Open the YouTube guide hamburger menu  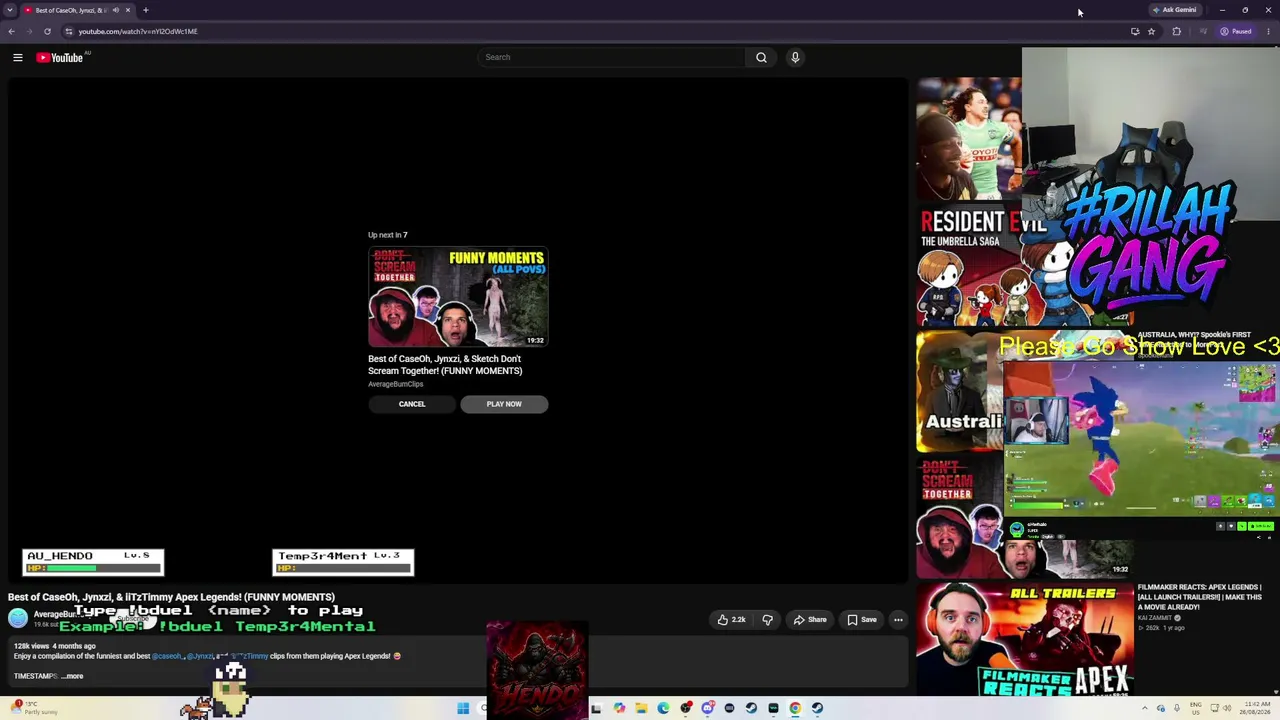pyautogui.click(x=17, y=58)
